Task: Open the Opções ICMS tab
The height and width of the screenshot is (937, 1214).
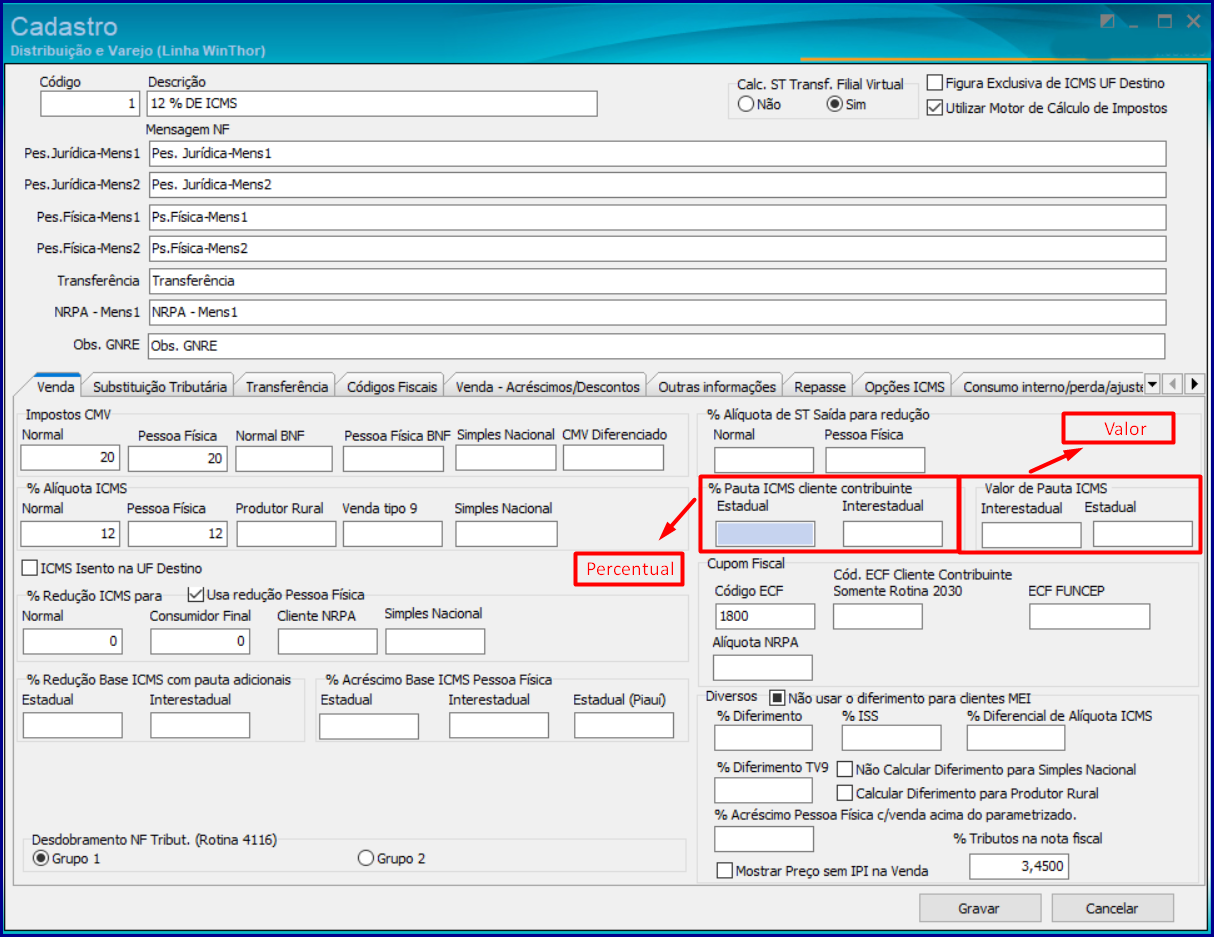Action: (904, 386)
